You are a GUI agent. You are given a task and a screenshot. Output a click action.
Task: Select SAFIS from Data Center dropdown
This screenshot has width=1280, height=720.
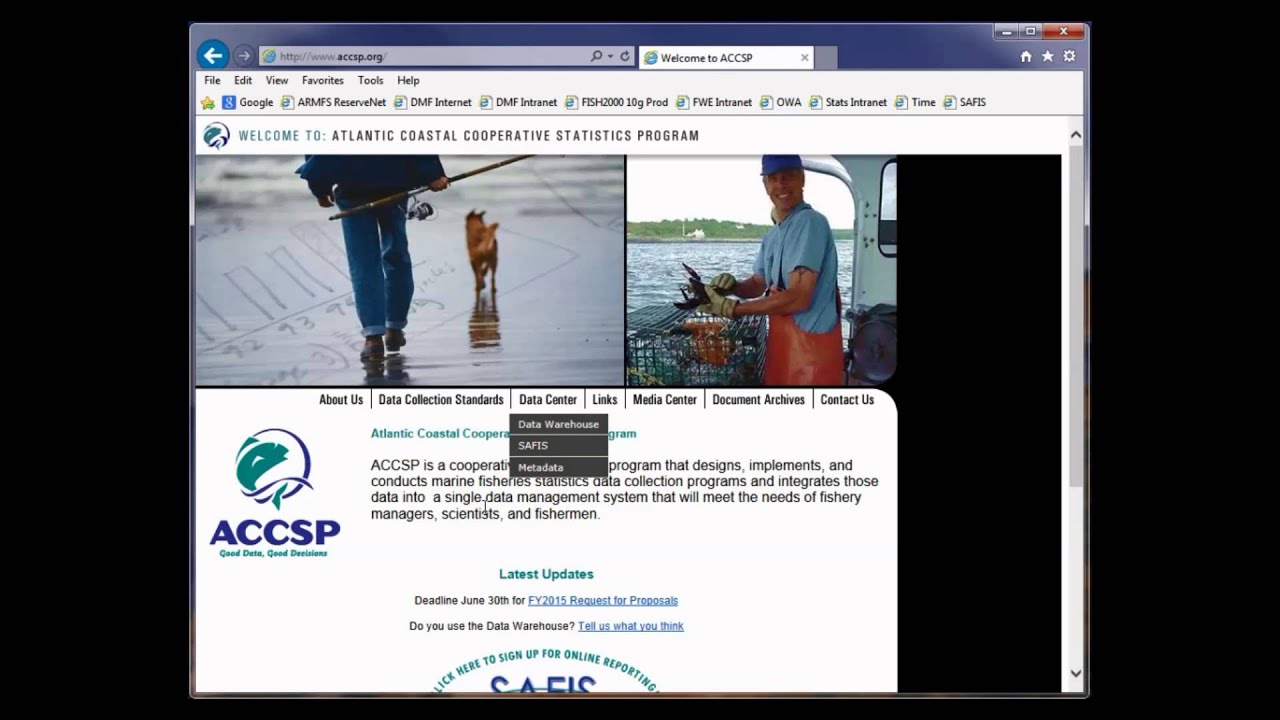(558, 446)
